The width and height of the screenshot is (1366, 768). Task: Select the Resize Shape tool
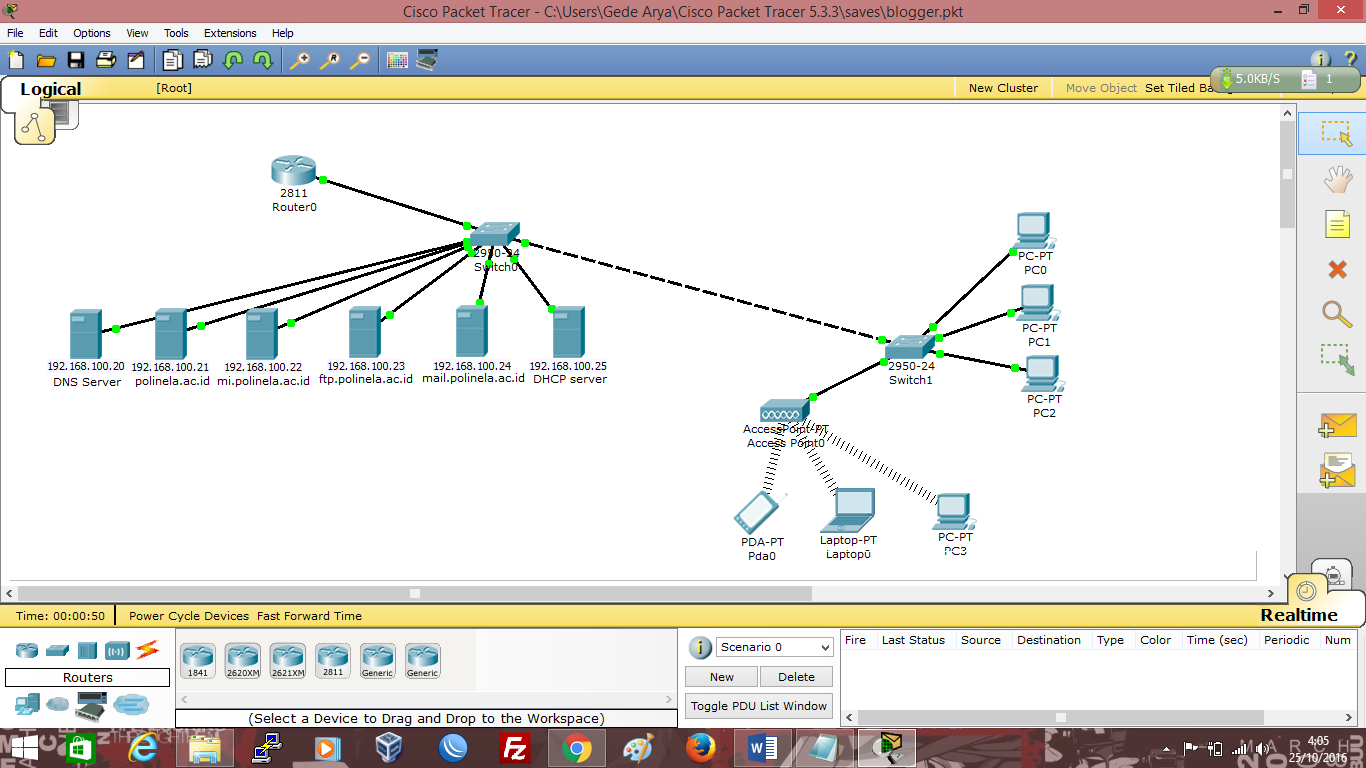(1338, 358)
